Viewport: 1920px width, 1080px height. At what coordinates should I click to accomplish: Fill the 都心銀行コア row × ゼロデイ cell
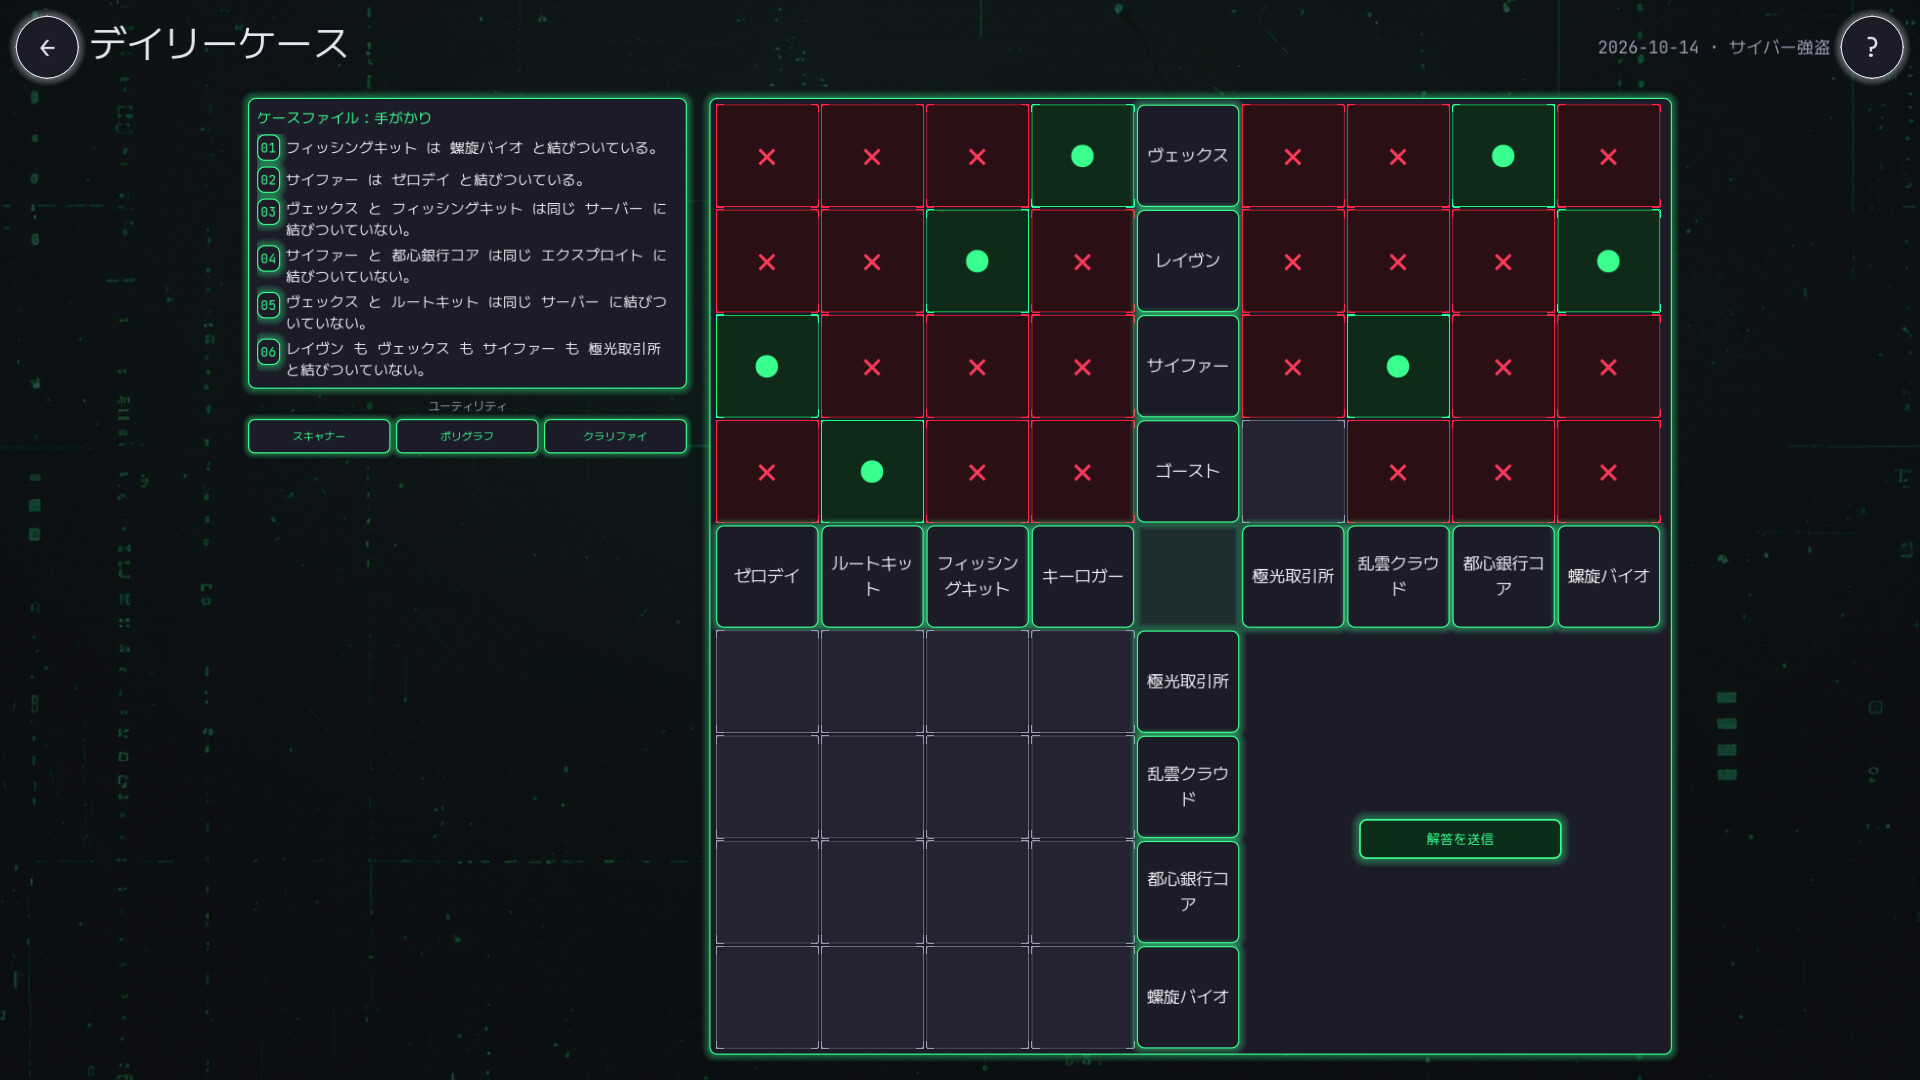click(x=767, y=891)
